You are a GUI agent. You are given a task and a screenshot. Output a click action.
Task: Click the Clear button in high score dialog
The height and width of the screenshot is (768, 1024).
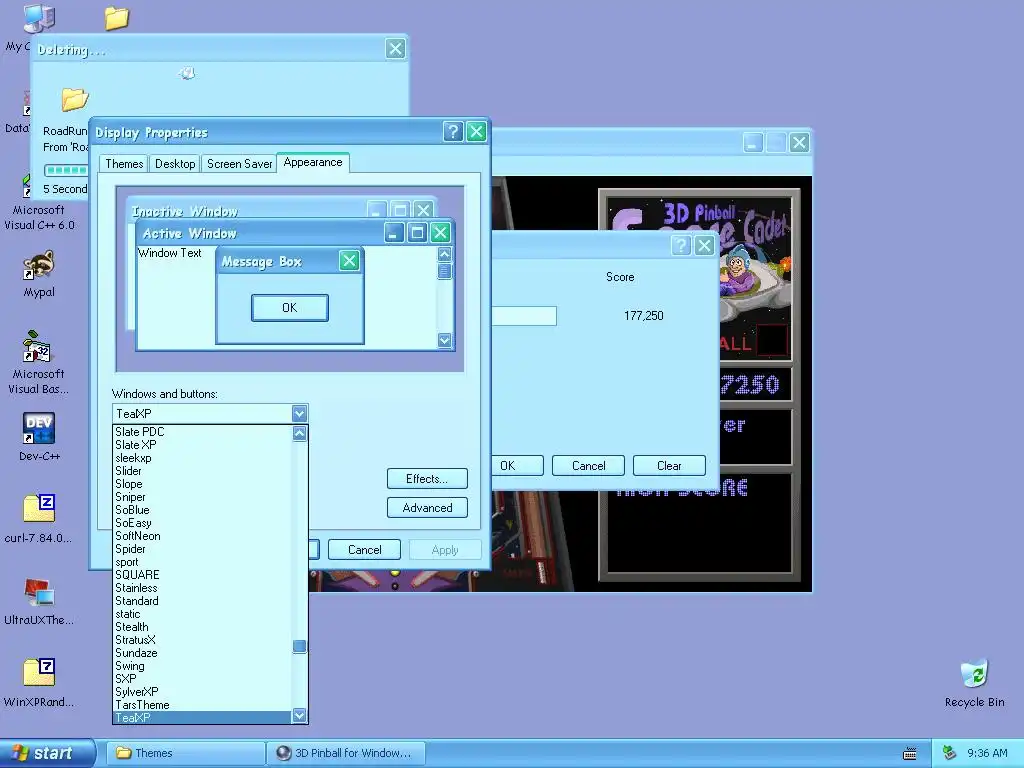pyautogui.click(x=669, y=466)
